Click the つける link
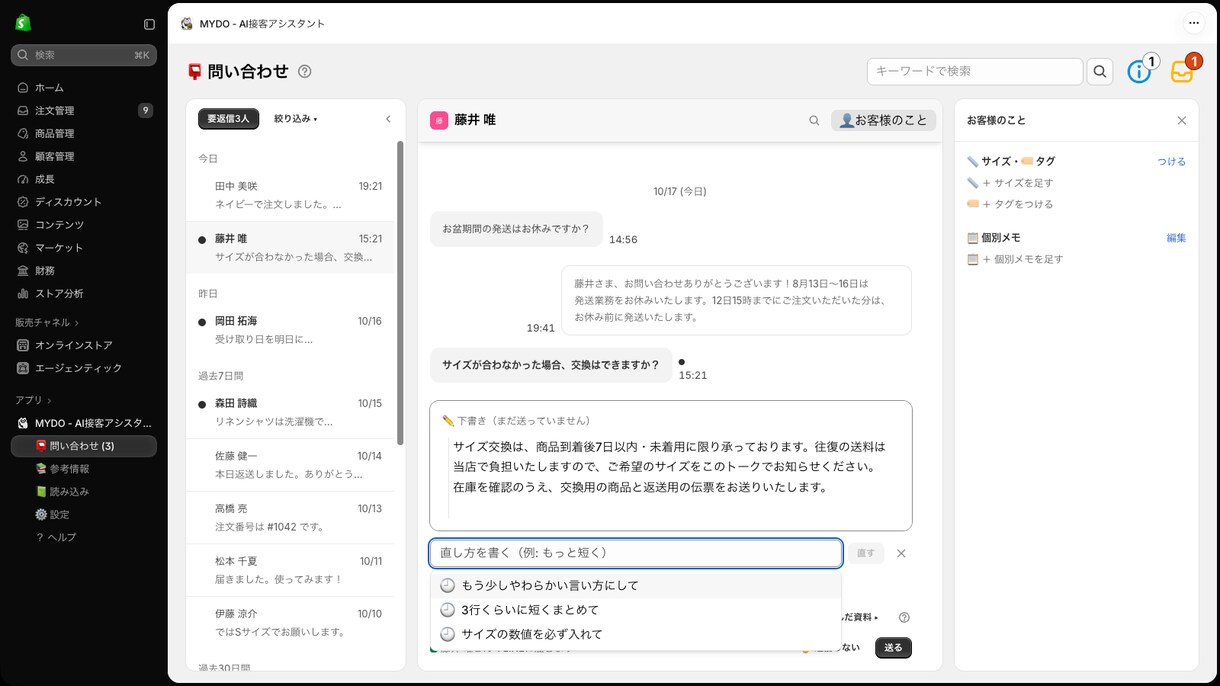Image resolution: width=1220 pixels, height=686 pixels. point(1172,161)
